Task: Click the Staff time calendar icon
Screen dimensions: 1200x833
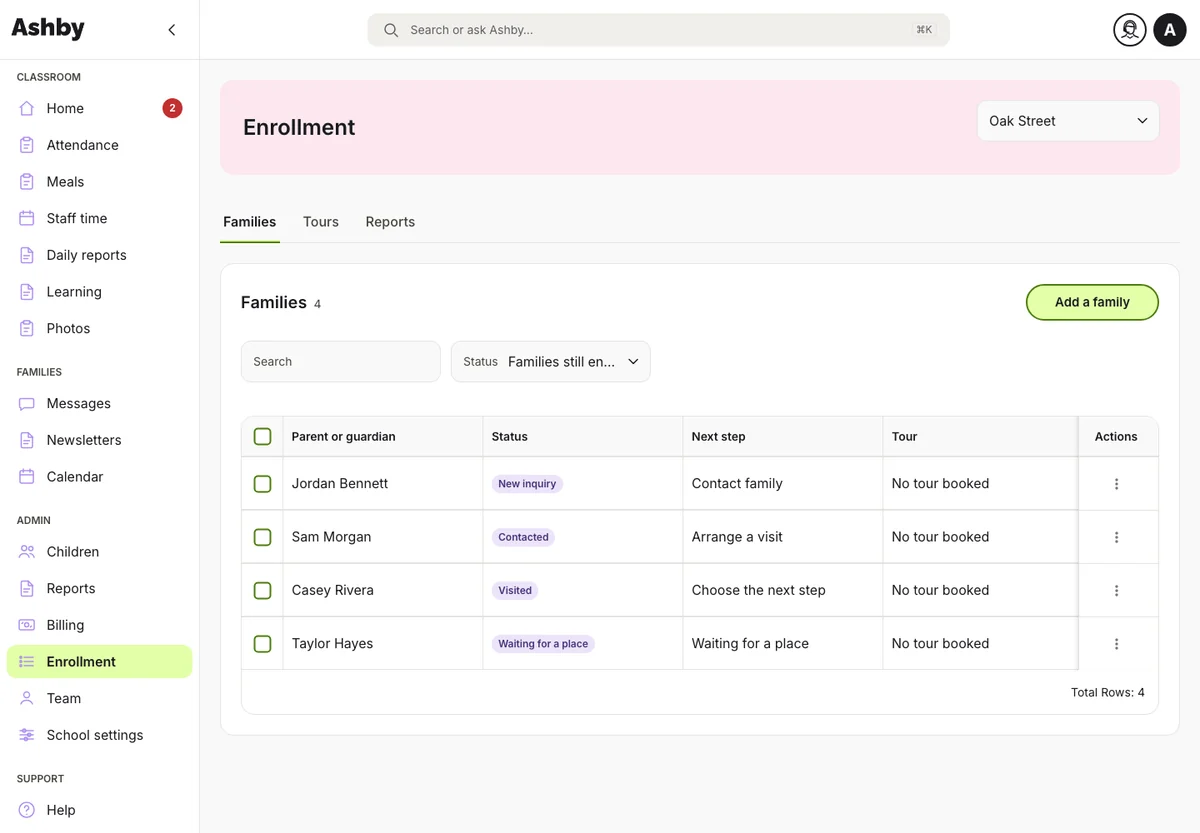Action: click(27, 218)
